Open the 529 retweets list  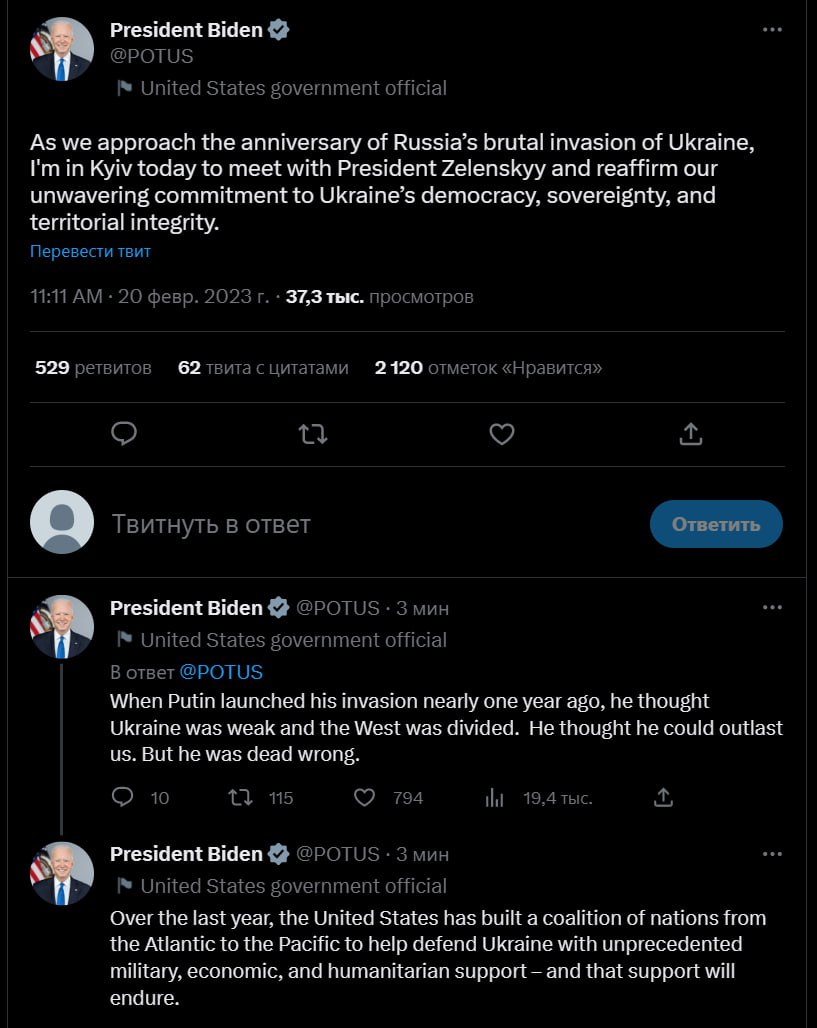(93, 367)
